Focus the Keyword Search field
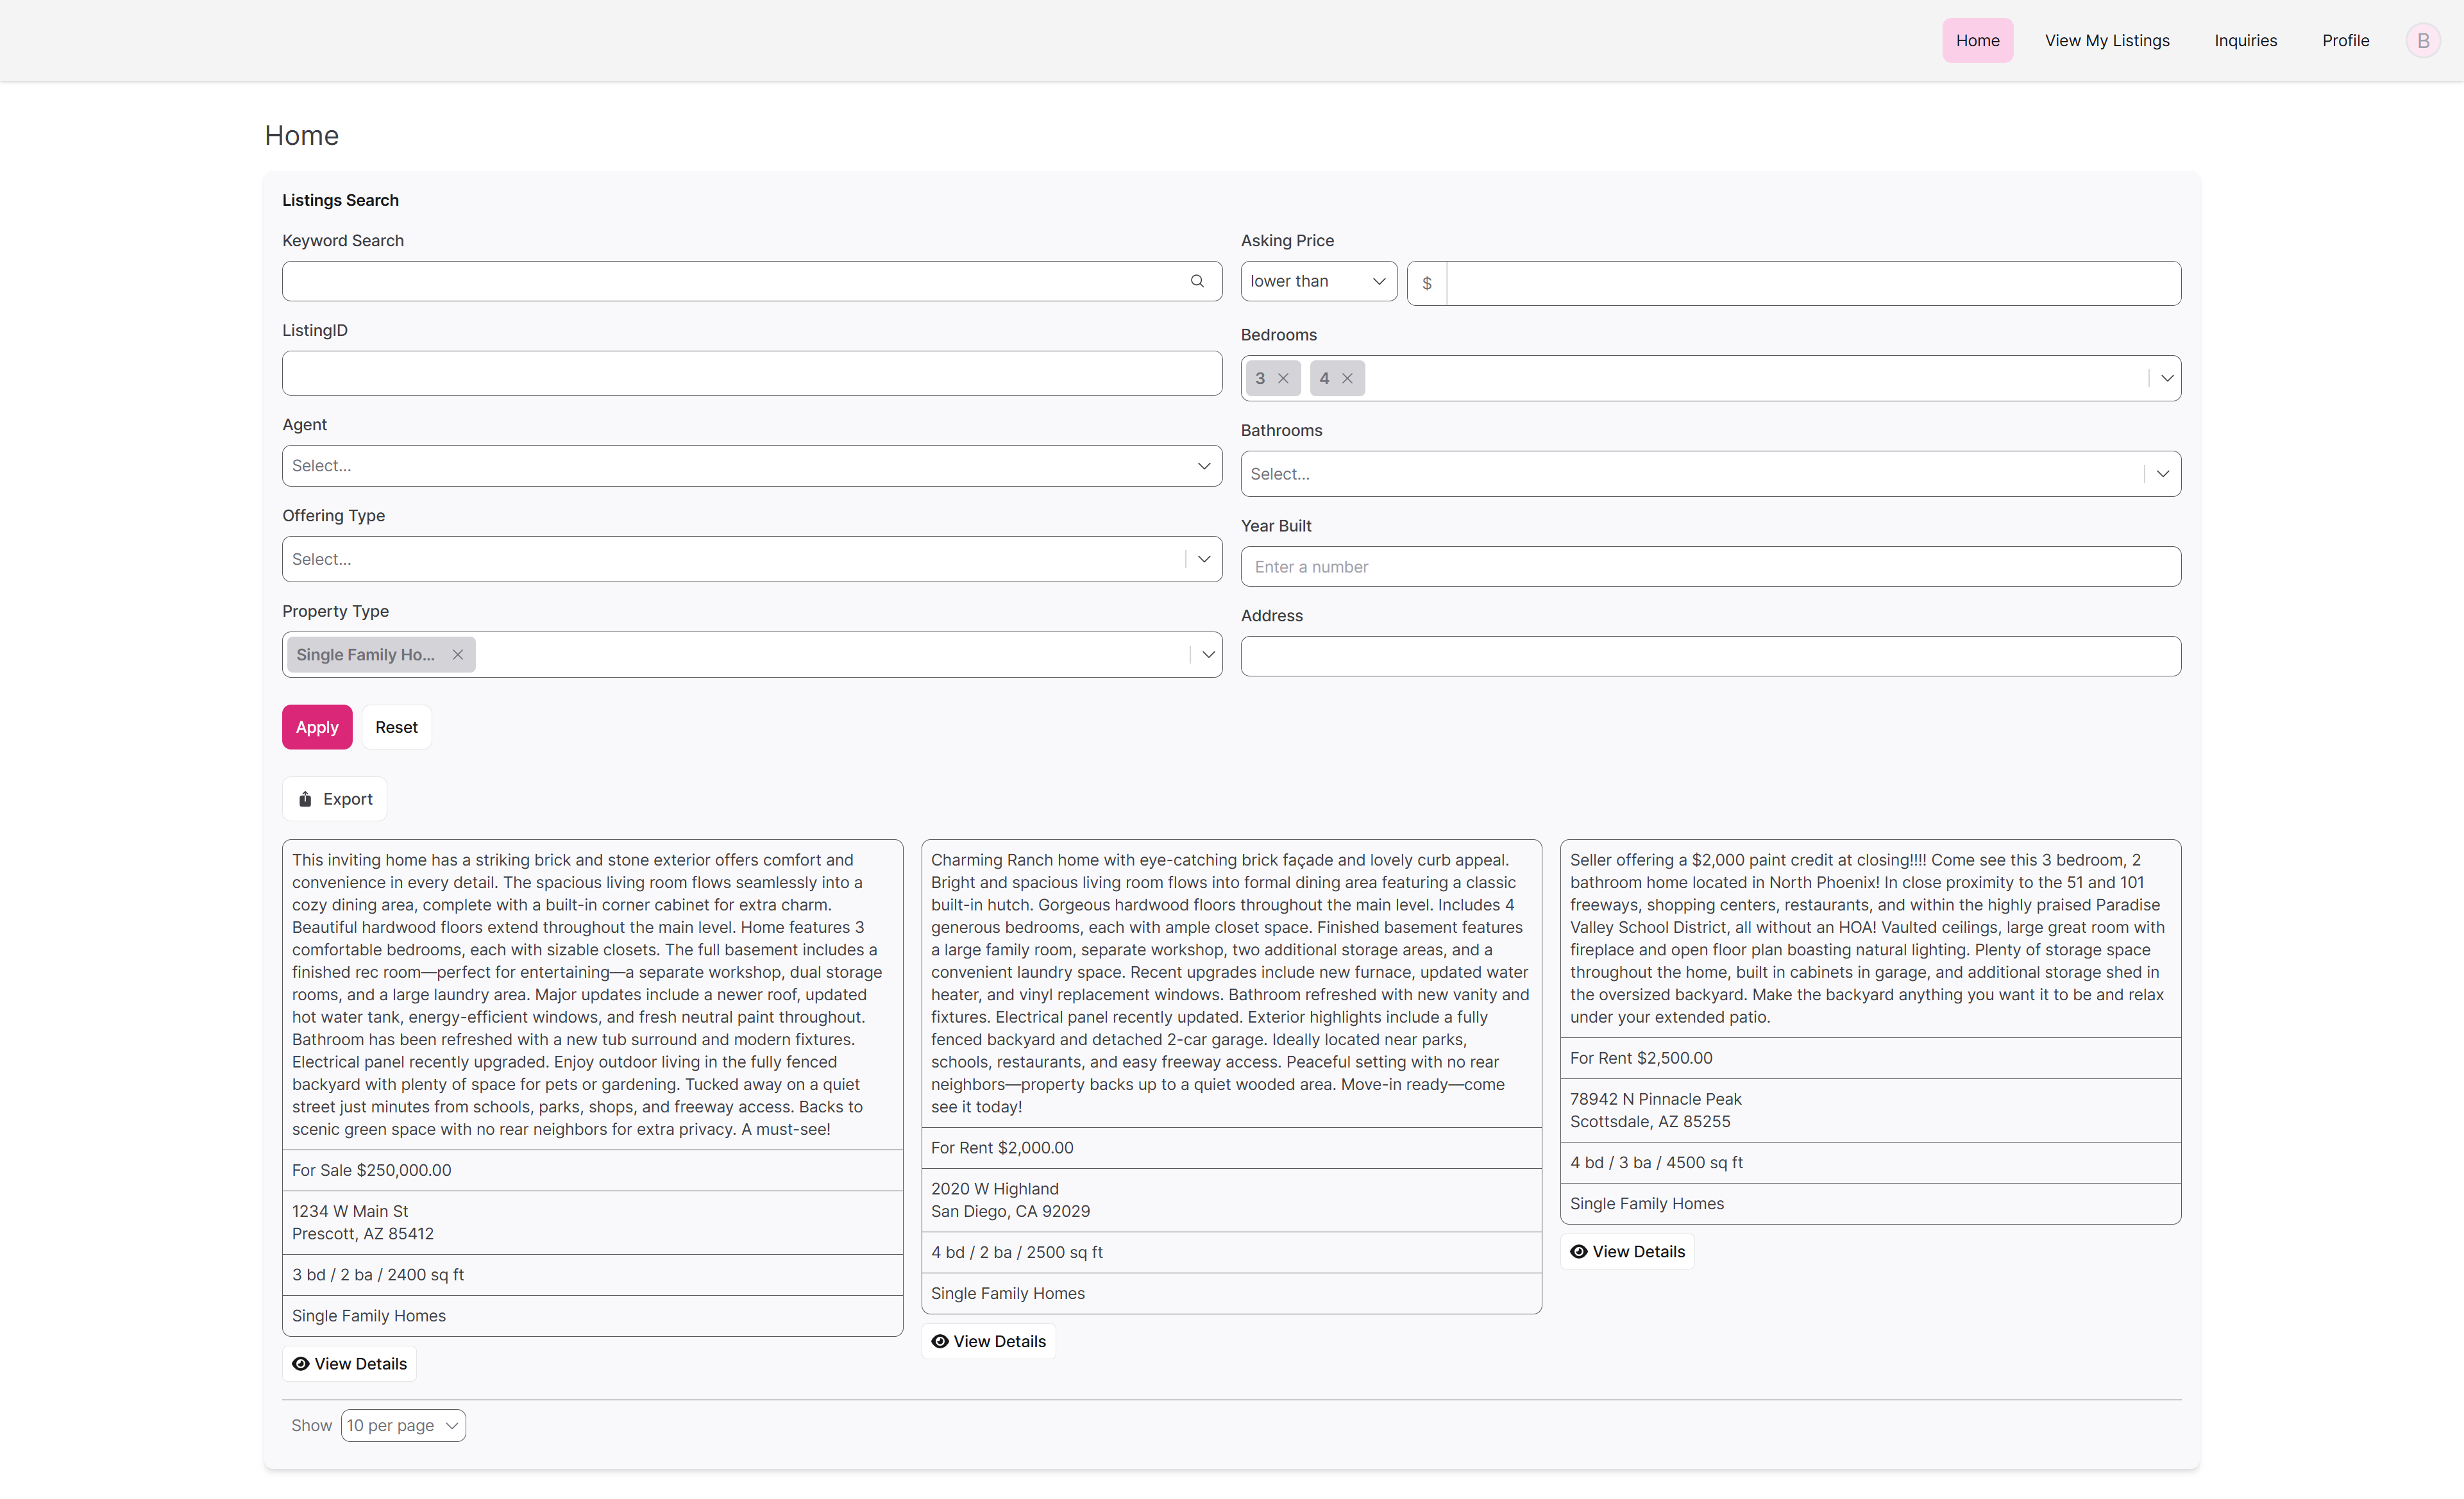Viewport: 2464px width, 1499px height. tap(752, 281)
